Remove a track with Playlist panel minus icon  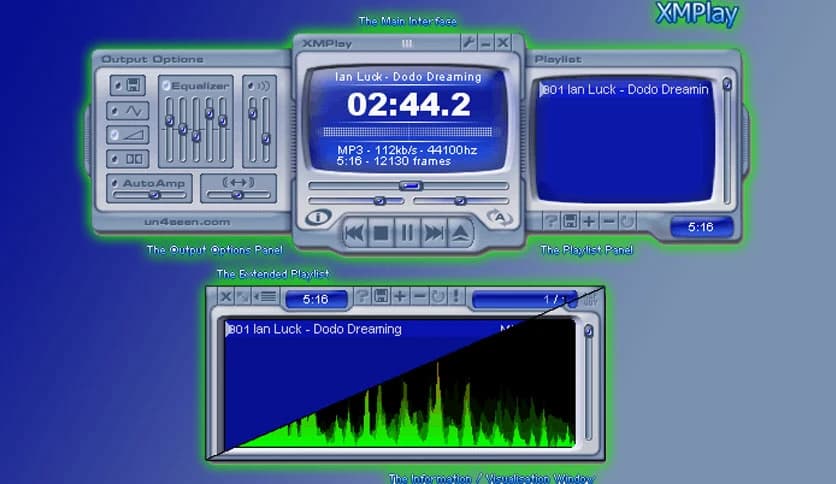click(x=608, y=221)
